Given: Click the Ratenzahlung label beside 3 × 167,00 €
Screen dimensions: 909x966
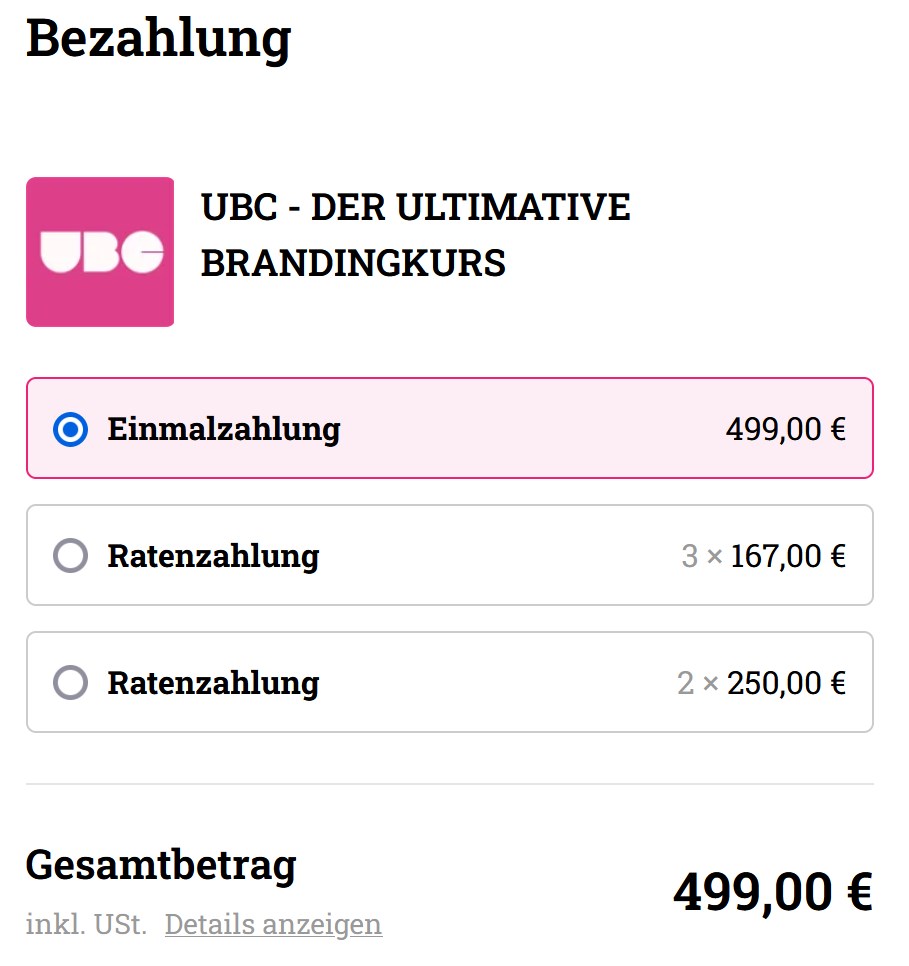Looking at the screenshot, I should tap(213, 557).
